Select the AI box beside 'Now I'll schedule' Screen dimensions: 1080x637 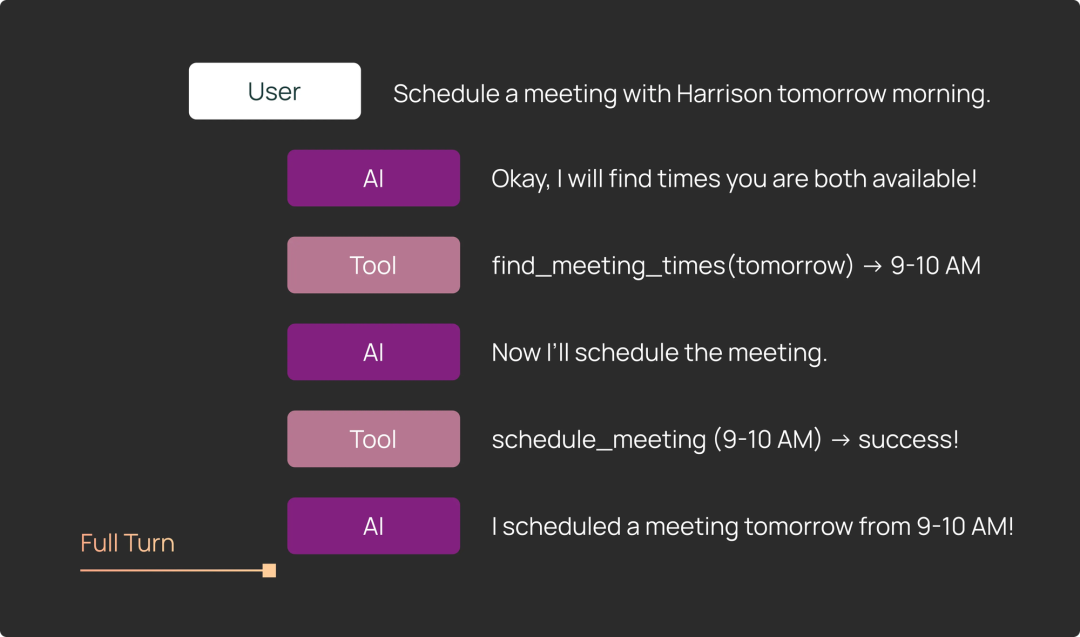click(373, 352)
